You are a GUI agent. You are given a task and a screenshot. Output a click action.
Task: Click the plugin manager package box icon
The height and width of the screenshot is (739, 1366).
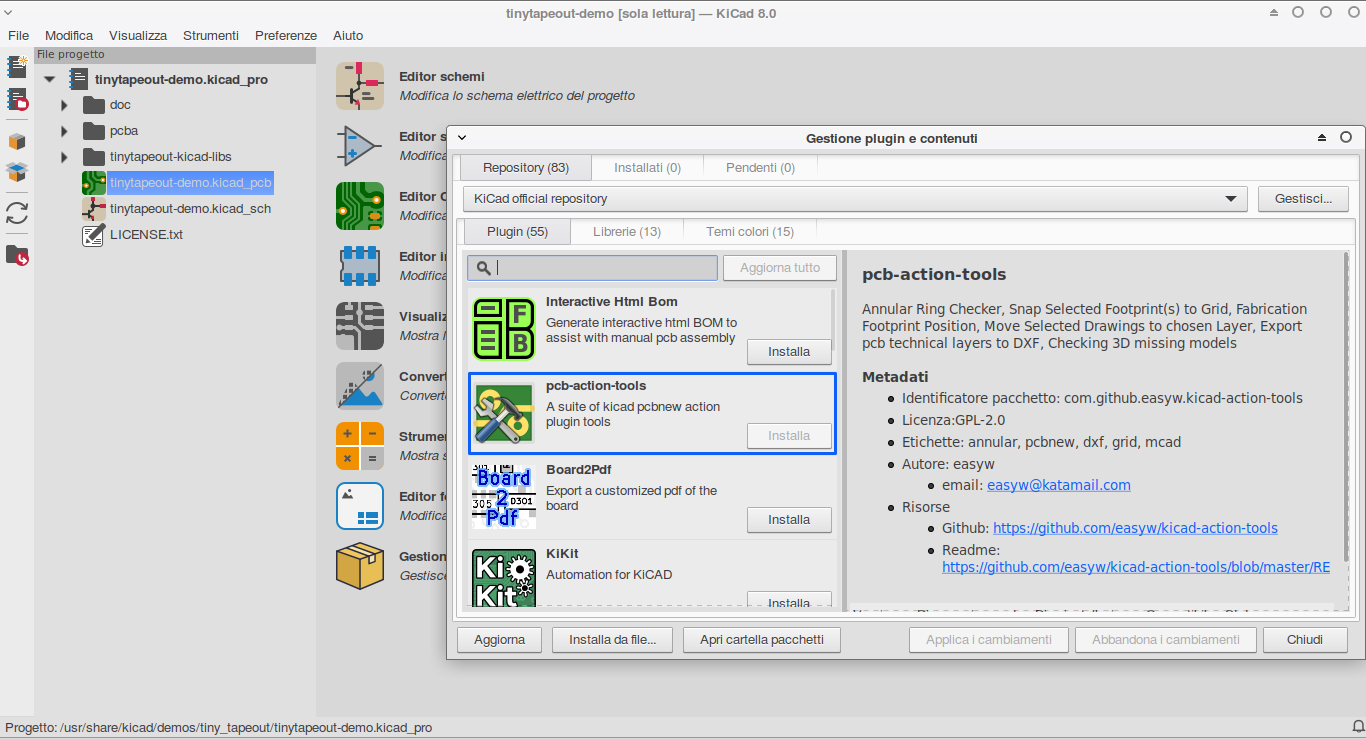coord(360,566)
